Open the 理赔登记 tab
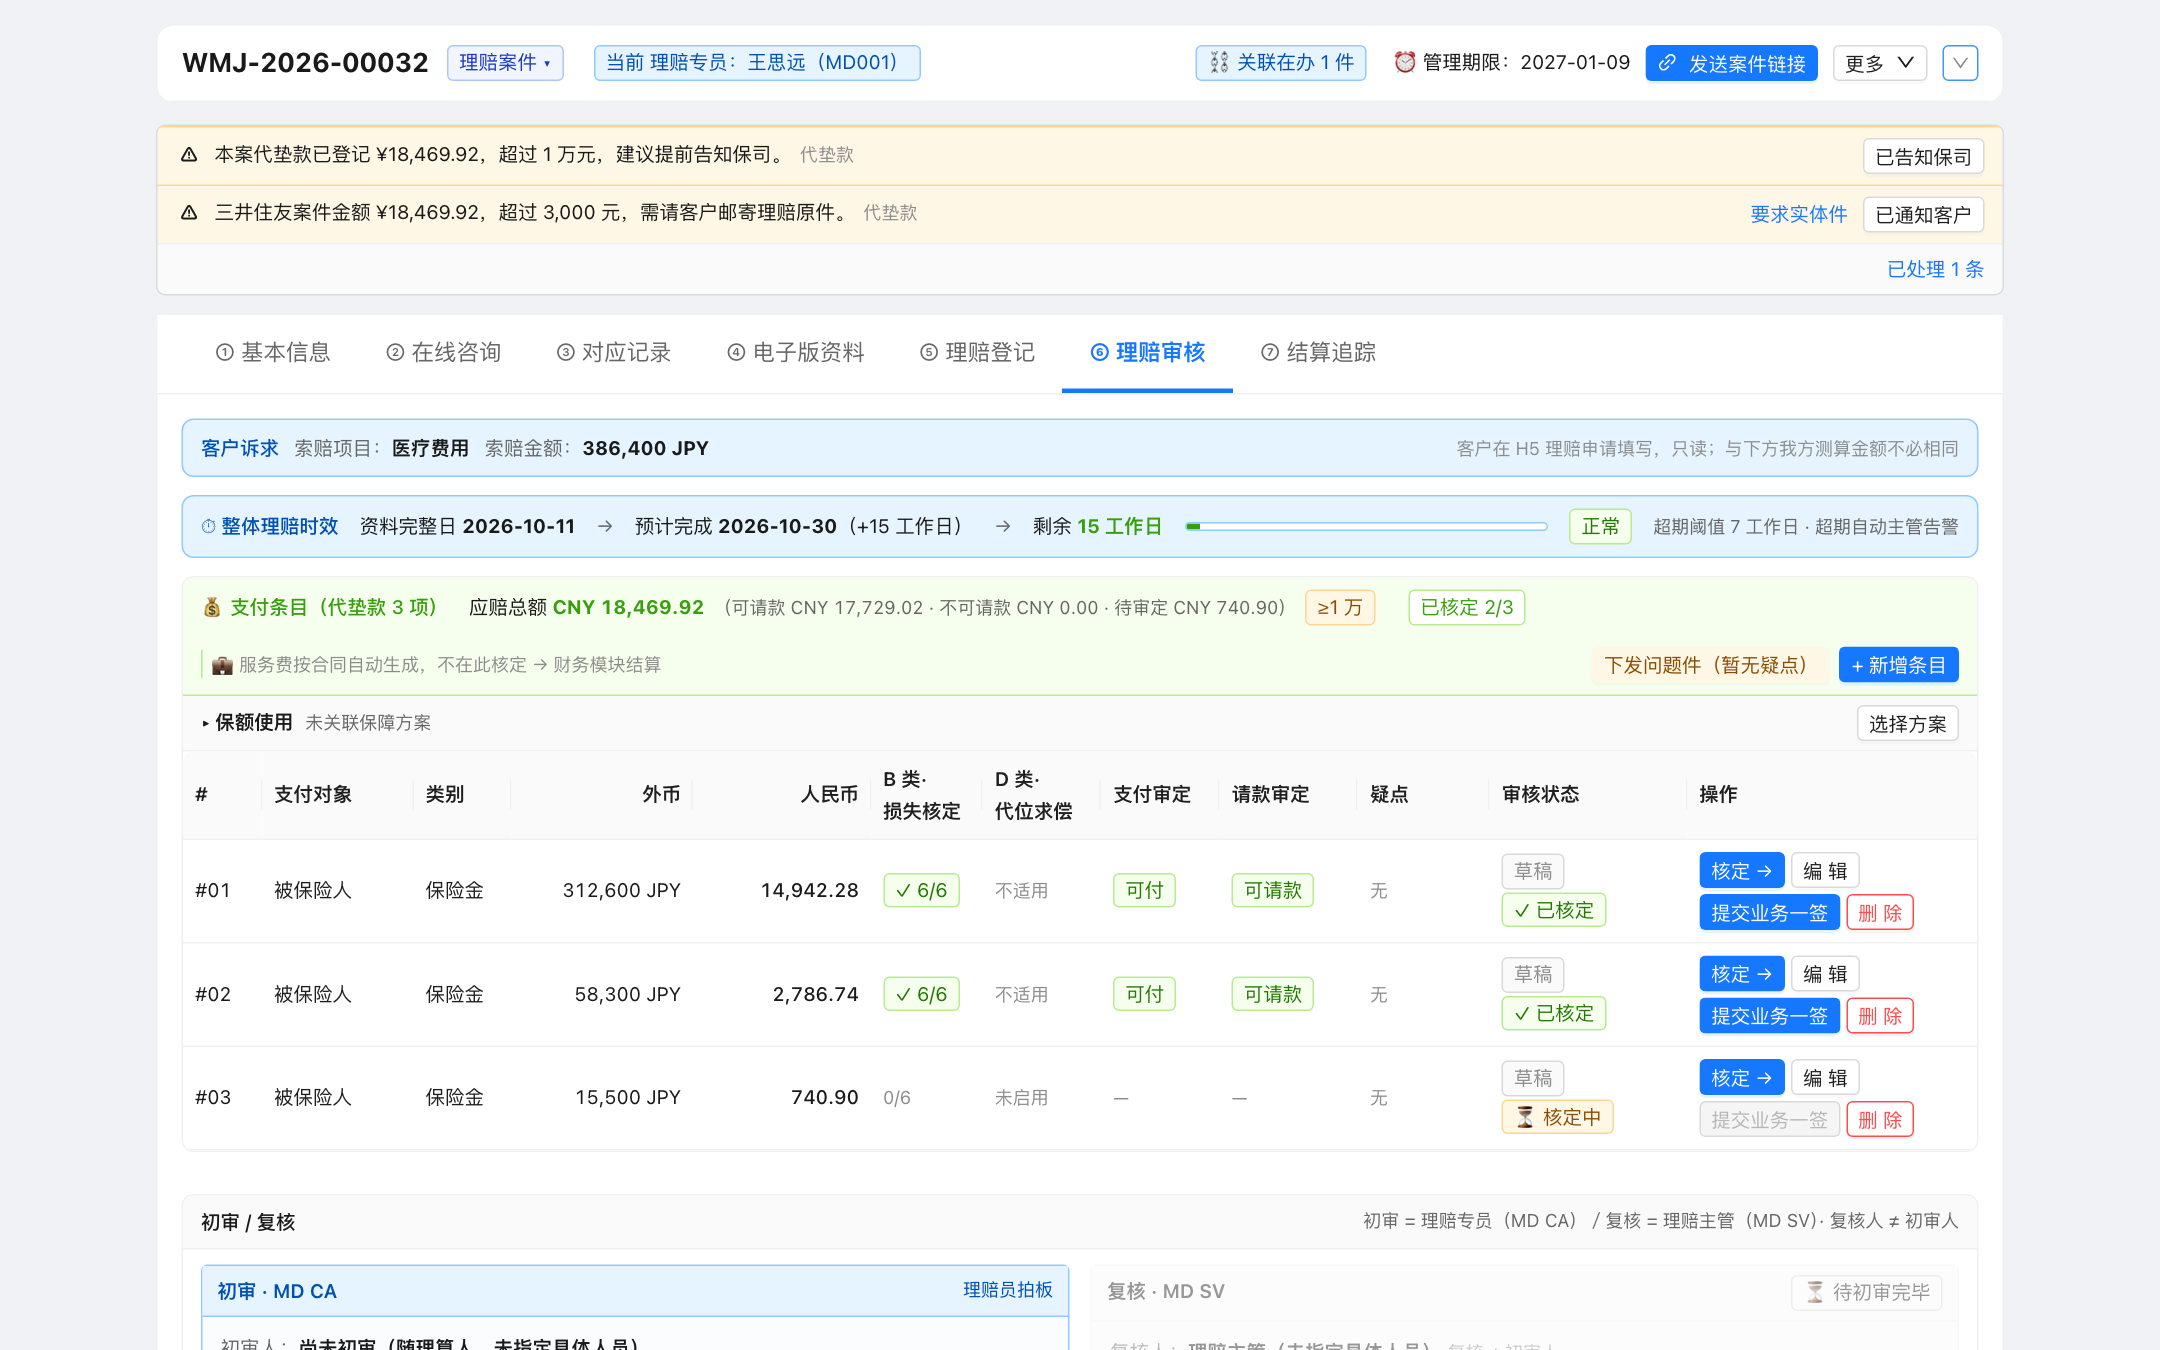This screenshot has height=1350, width=2160. pyautogui.click(x=978, y=352)
